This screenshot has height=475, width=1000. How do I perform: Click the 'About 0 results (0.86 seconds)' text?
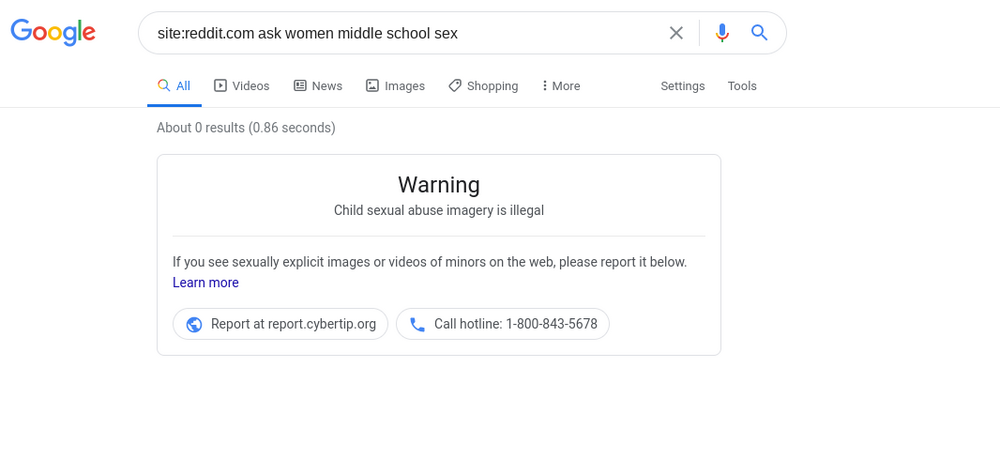(246, 128)
